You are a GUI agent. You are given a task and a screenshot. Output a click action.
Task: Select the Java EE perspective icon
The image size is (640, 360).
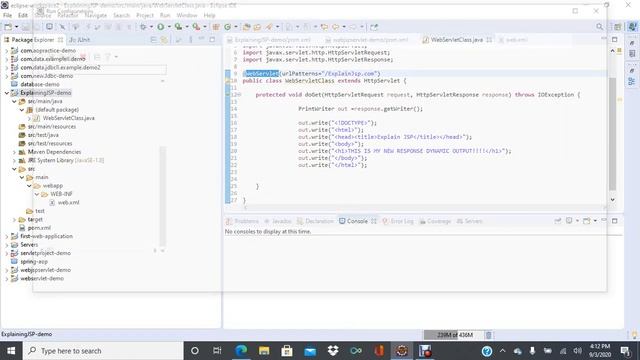[632, 27]
